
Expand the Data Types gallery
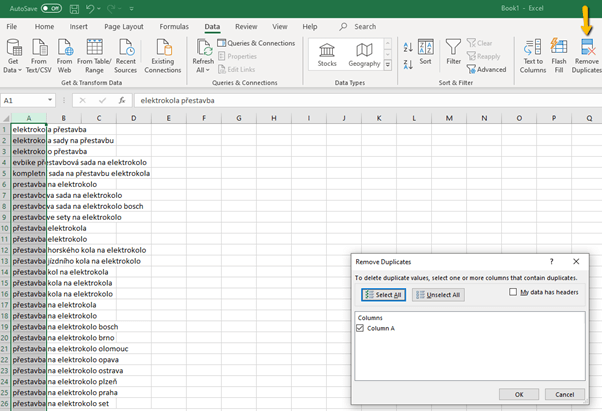388,65
